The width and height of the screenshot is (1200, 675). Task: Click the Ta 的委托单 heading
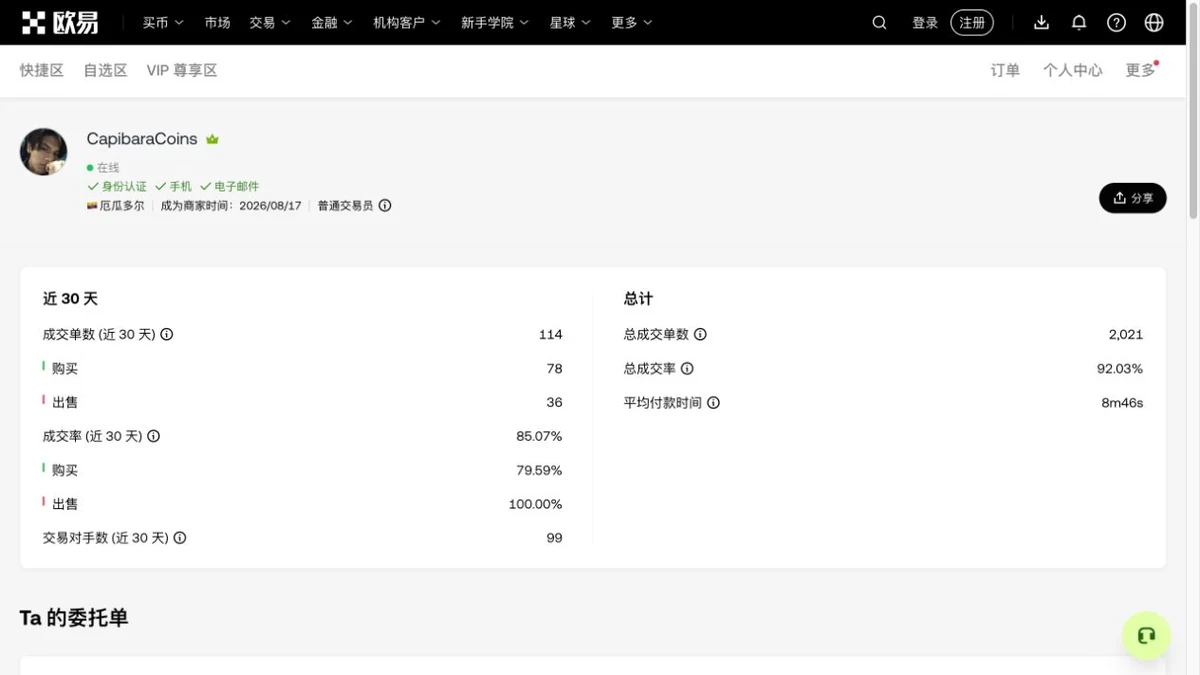click(74, 618)
